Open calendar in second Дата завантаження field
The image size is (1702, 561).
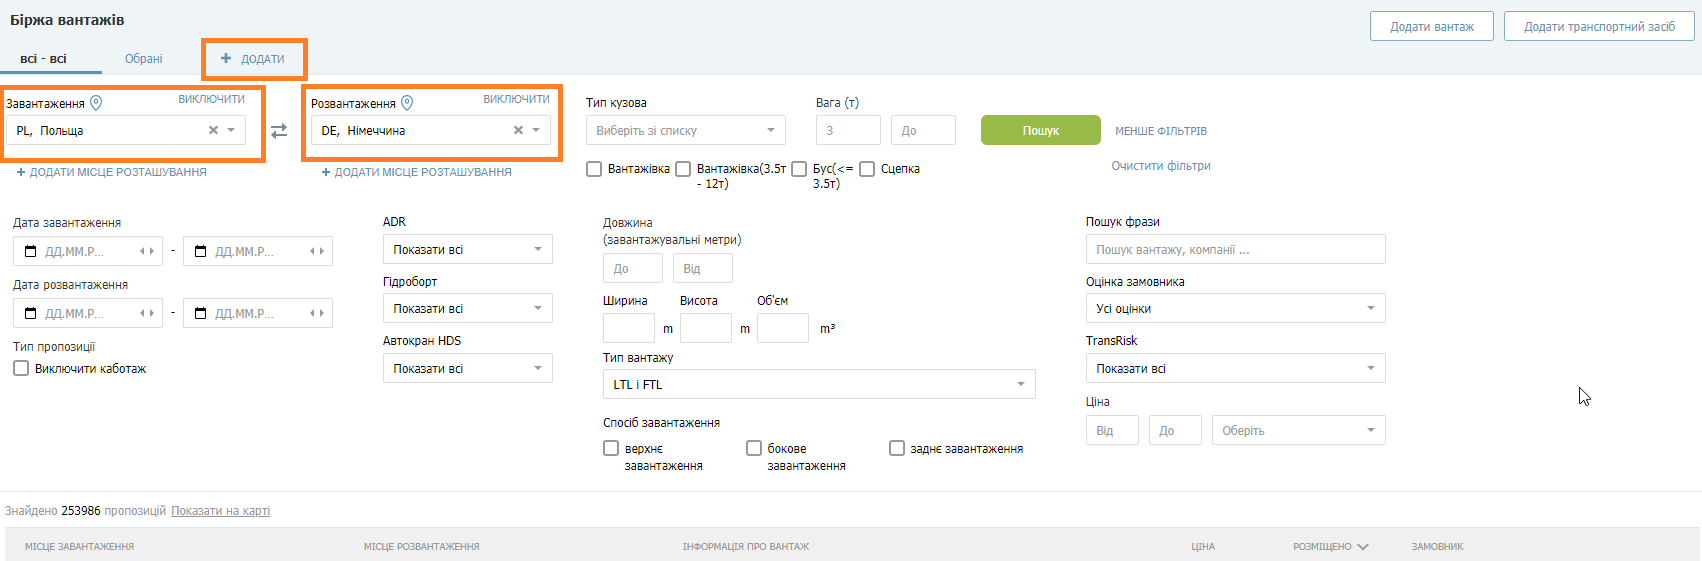(200, 251)
